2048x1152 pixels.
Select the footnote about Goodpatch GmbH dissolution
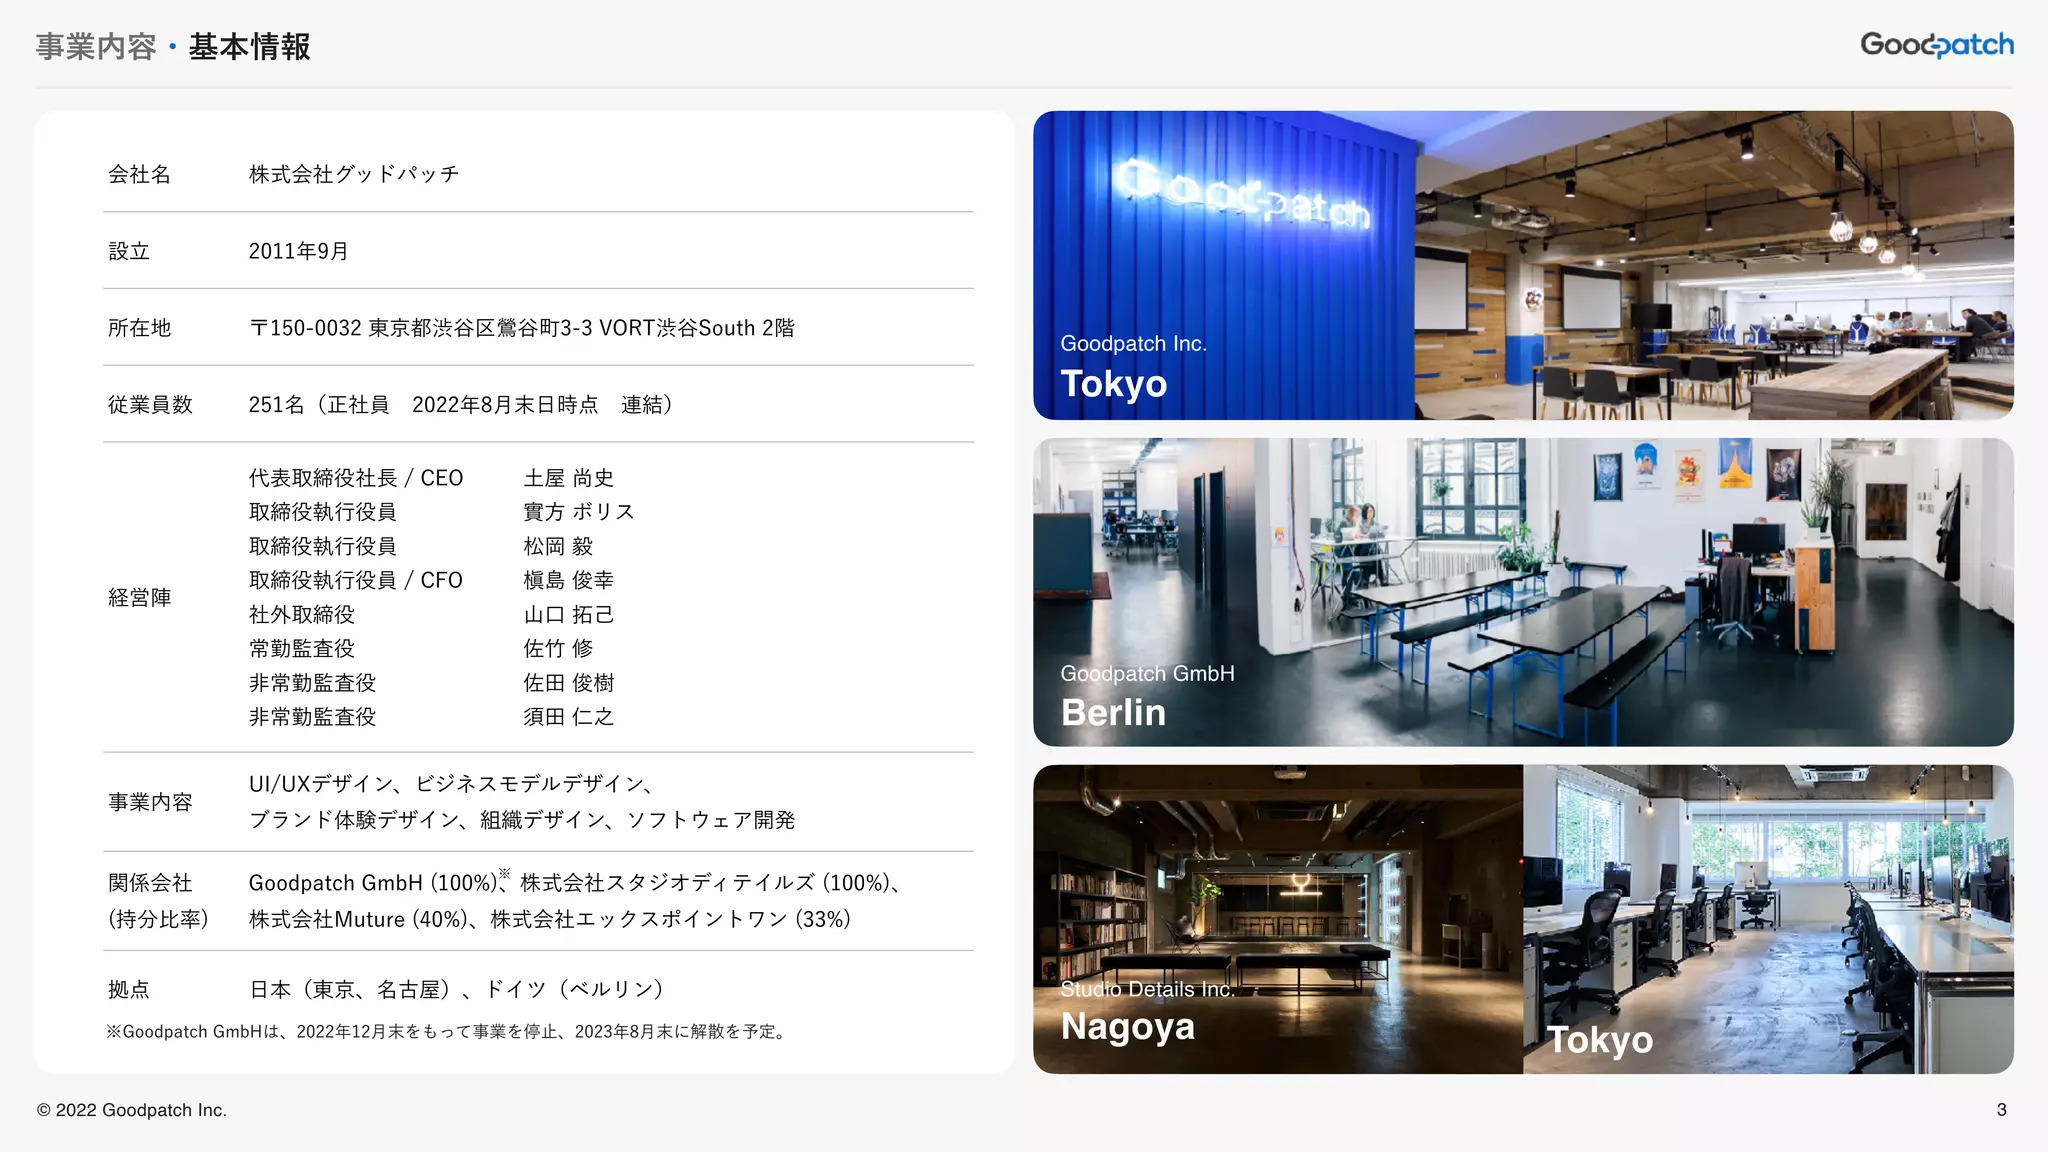pyautogui.click(x=447, y=1032)
